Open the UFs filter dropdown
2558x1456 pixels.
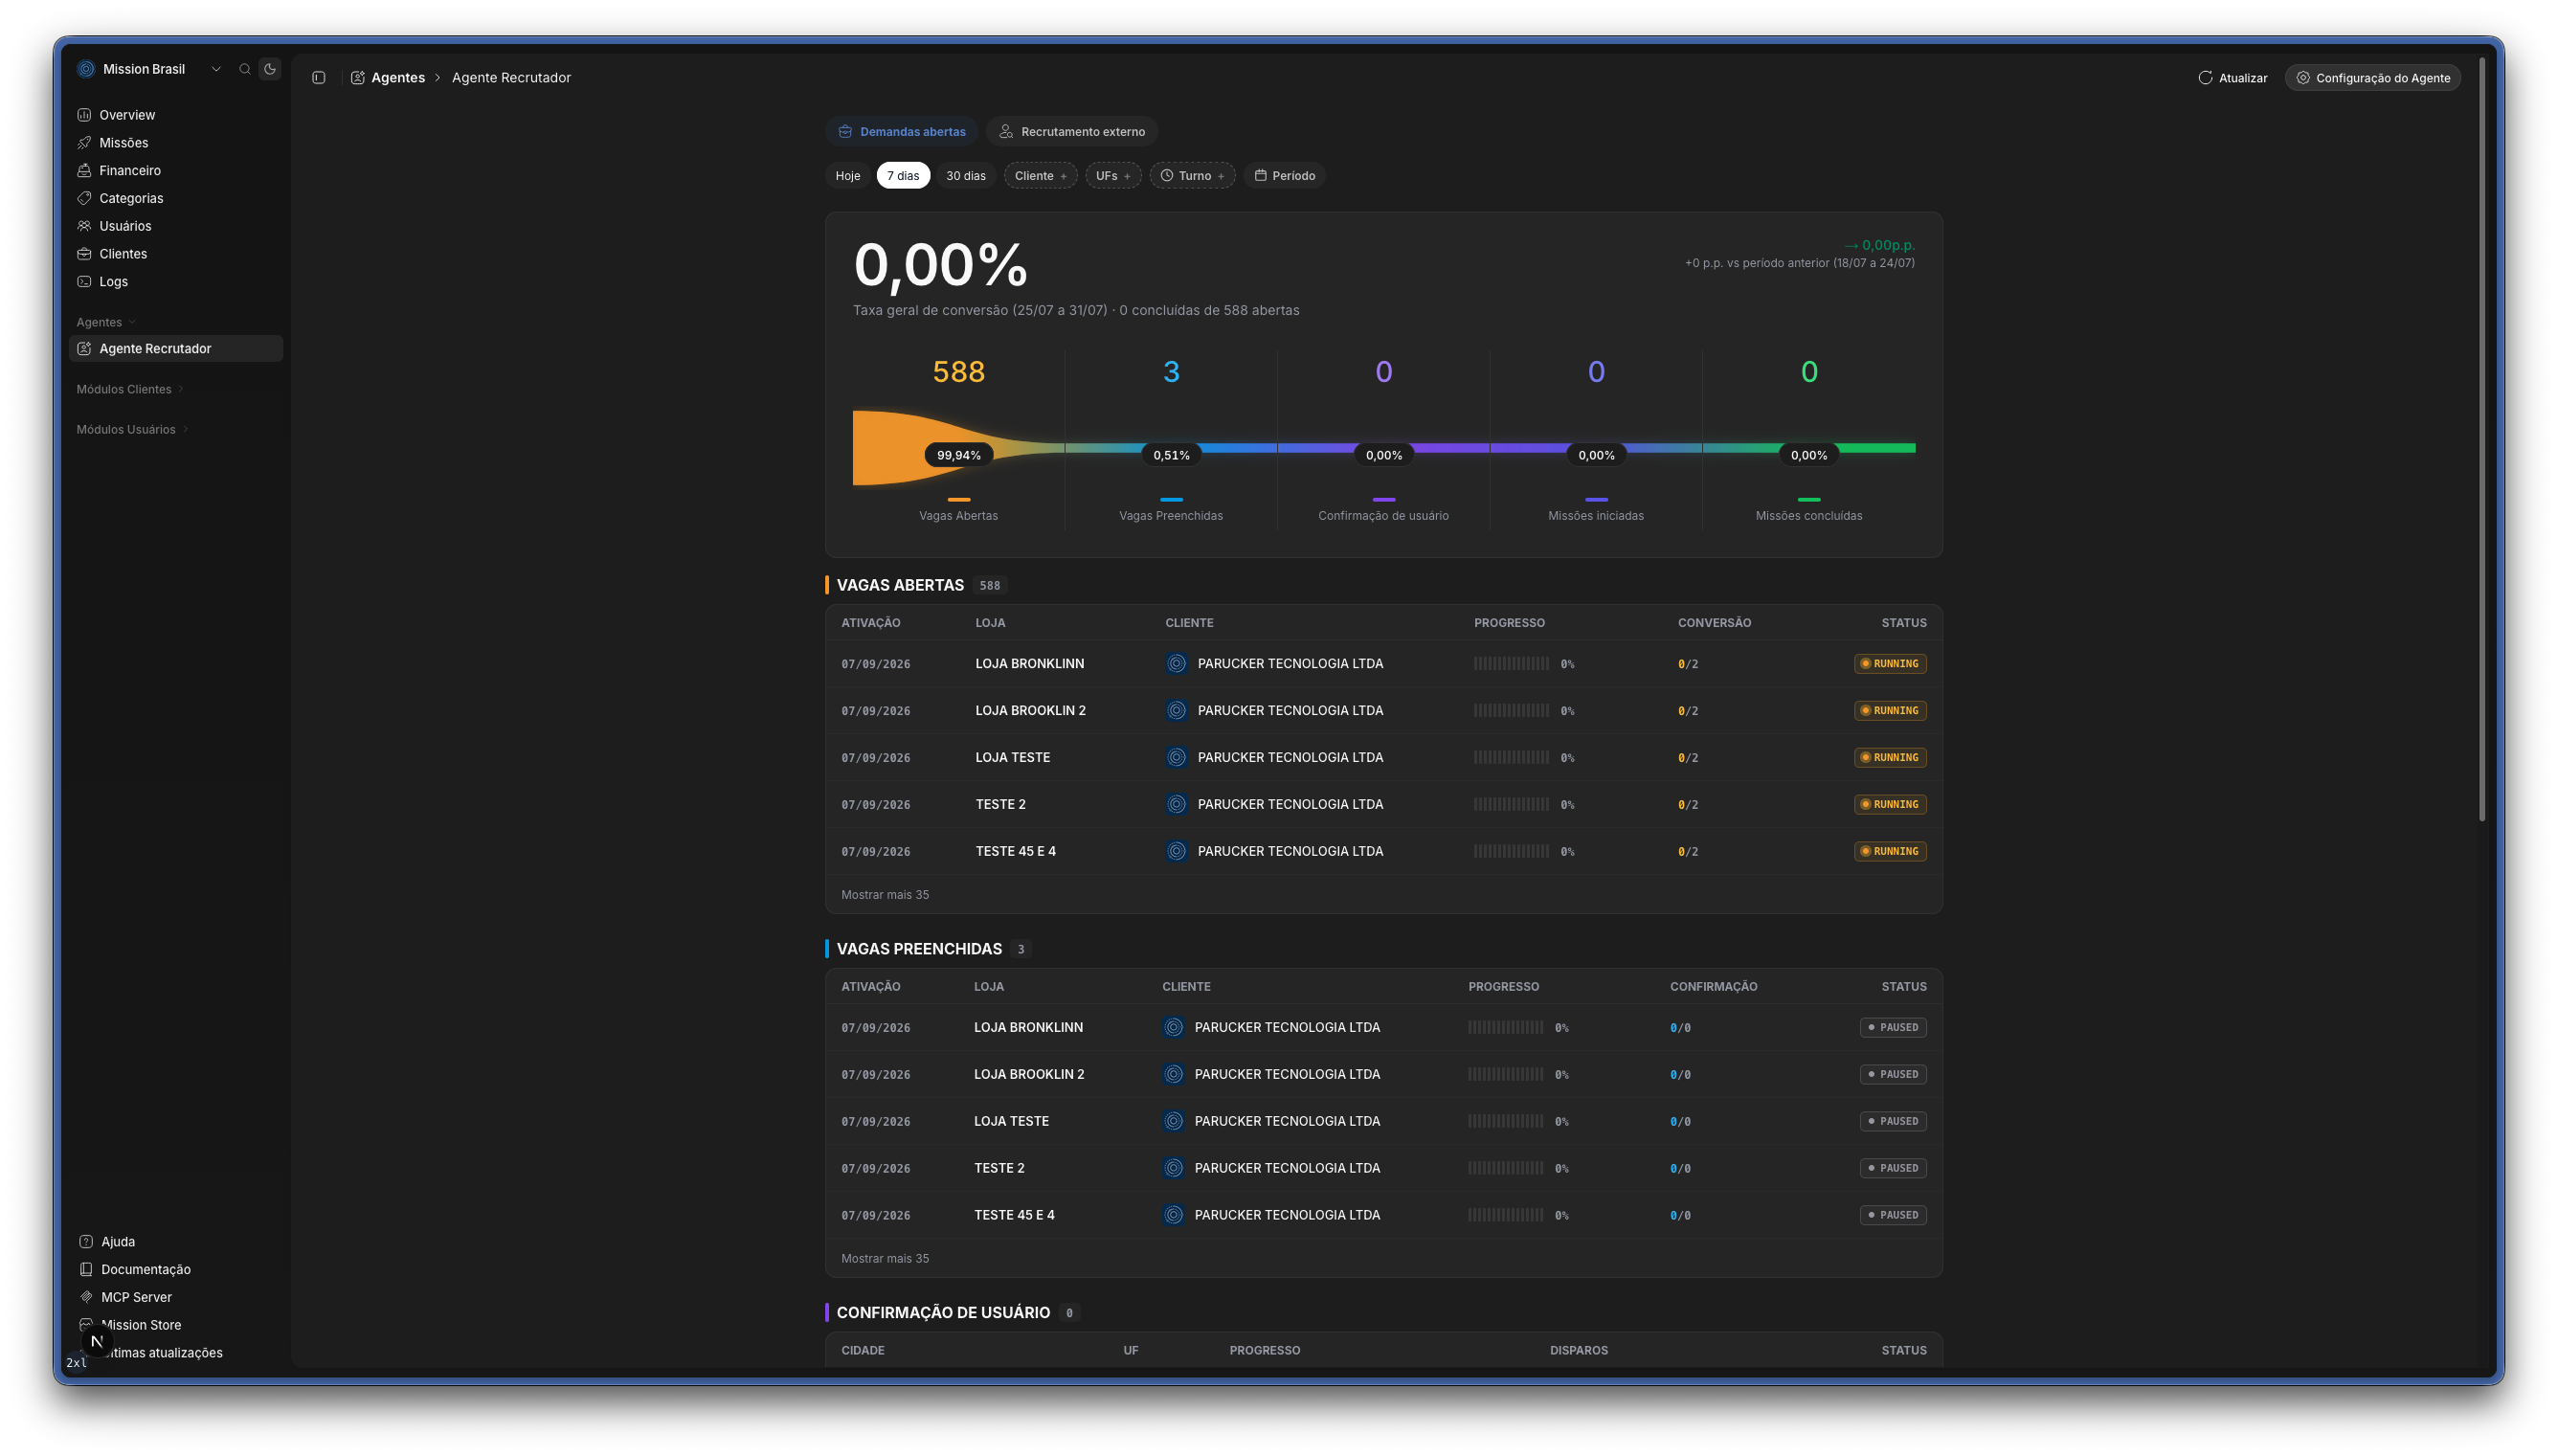1113,176
